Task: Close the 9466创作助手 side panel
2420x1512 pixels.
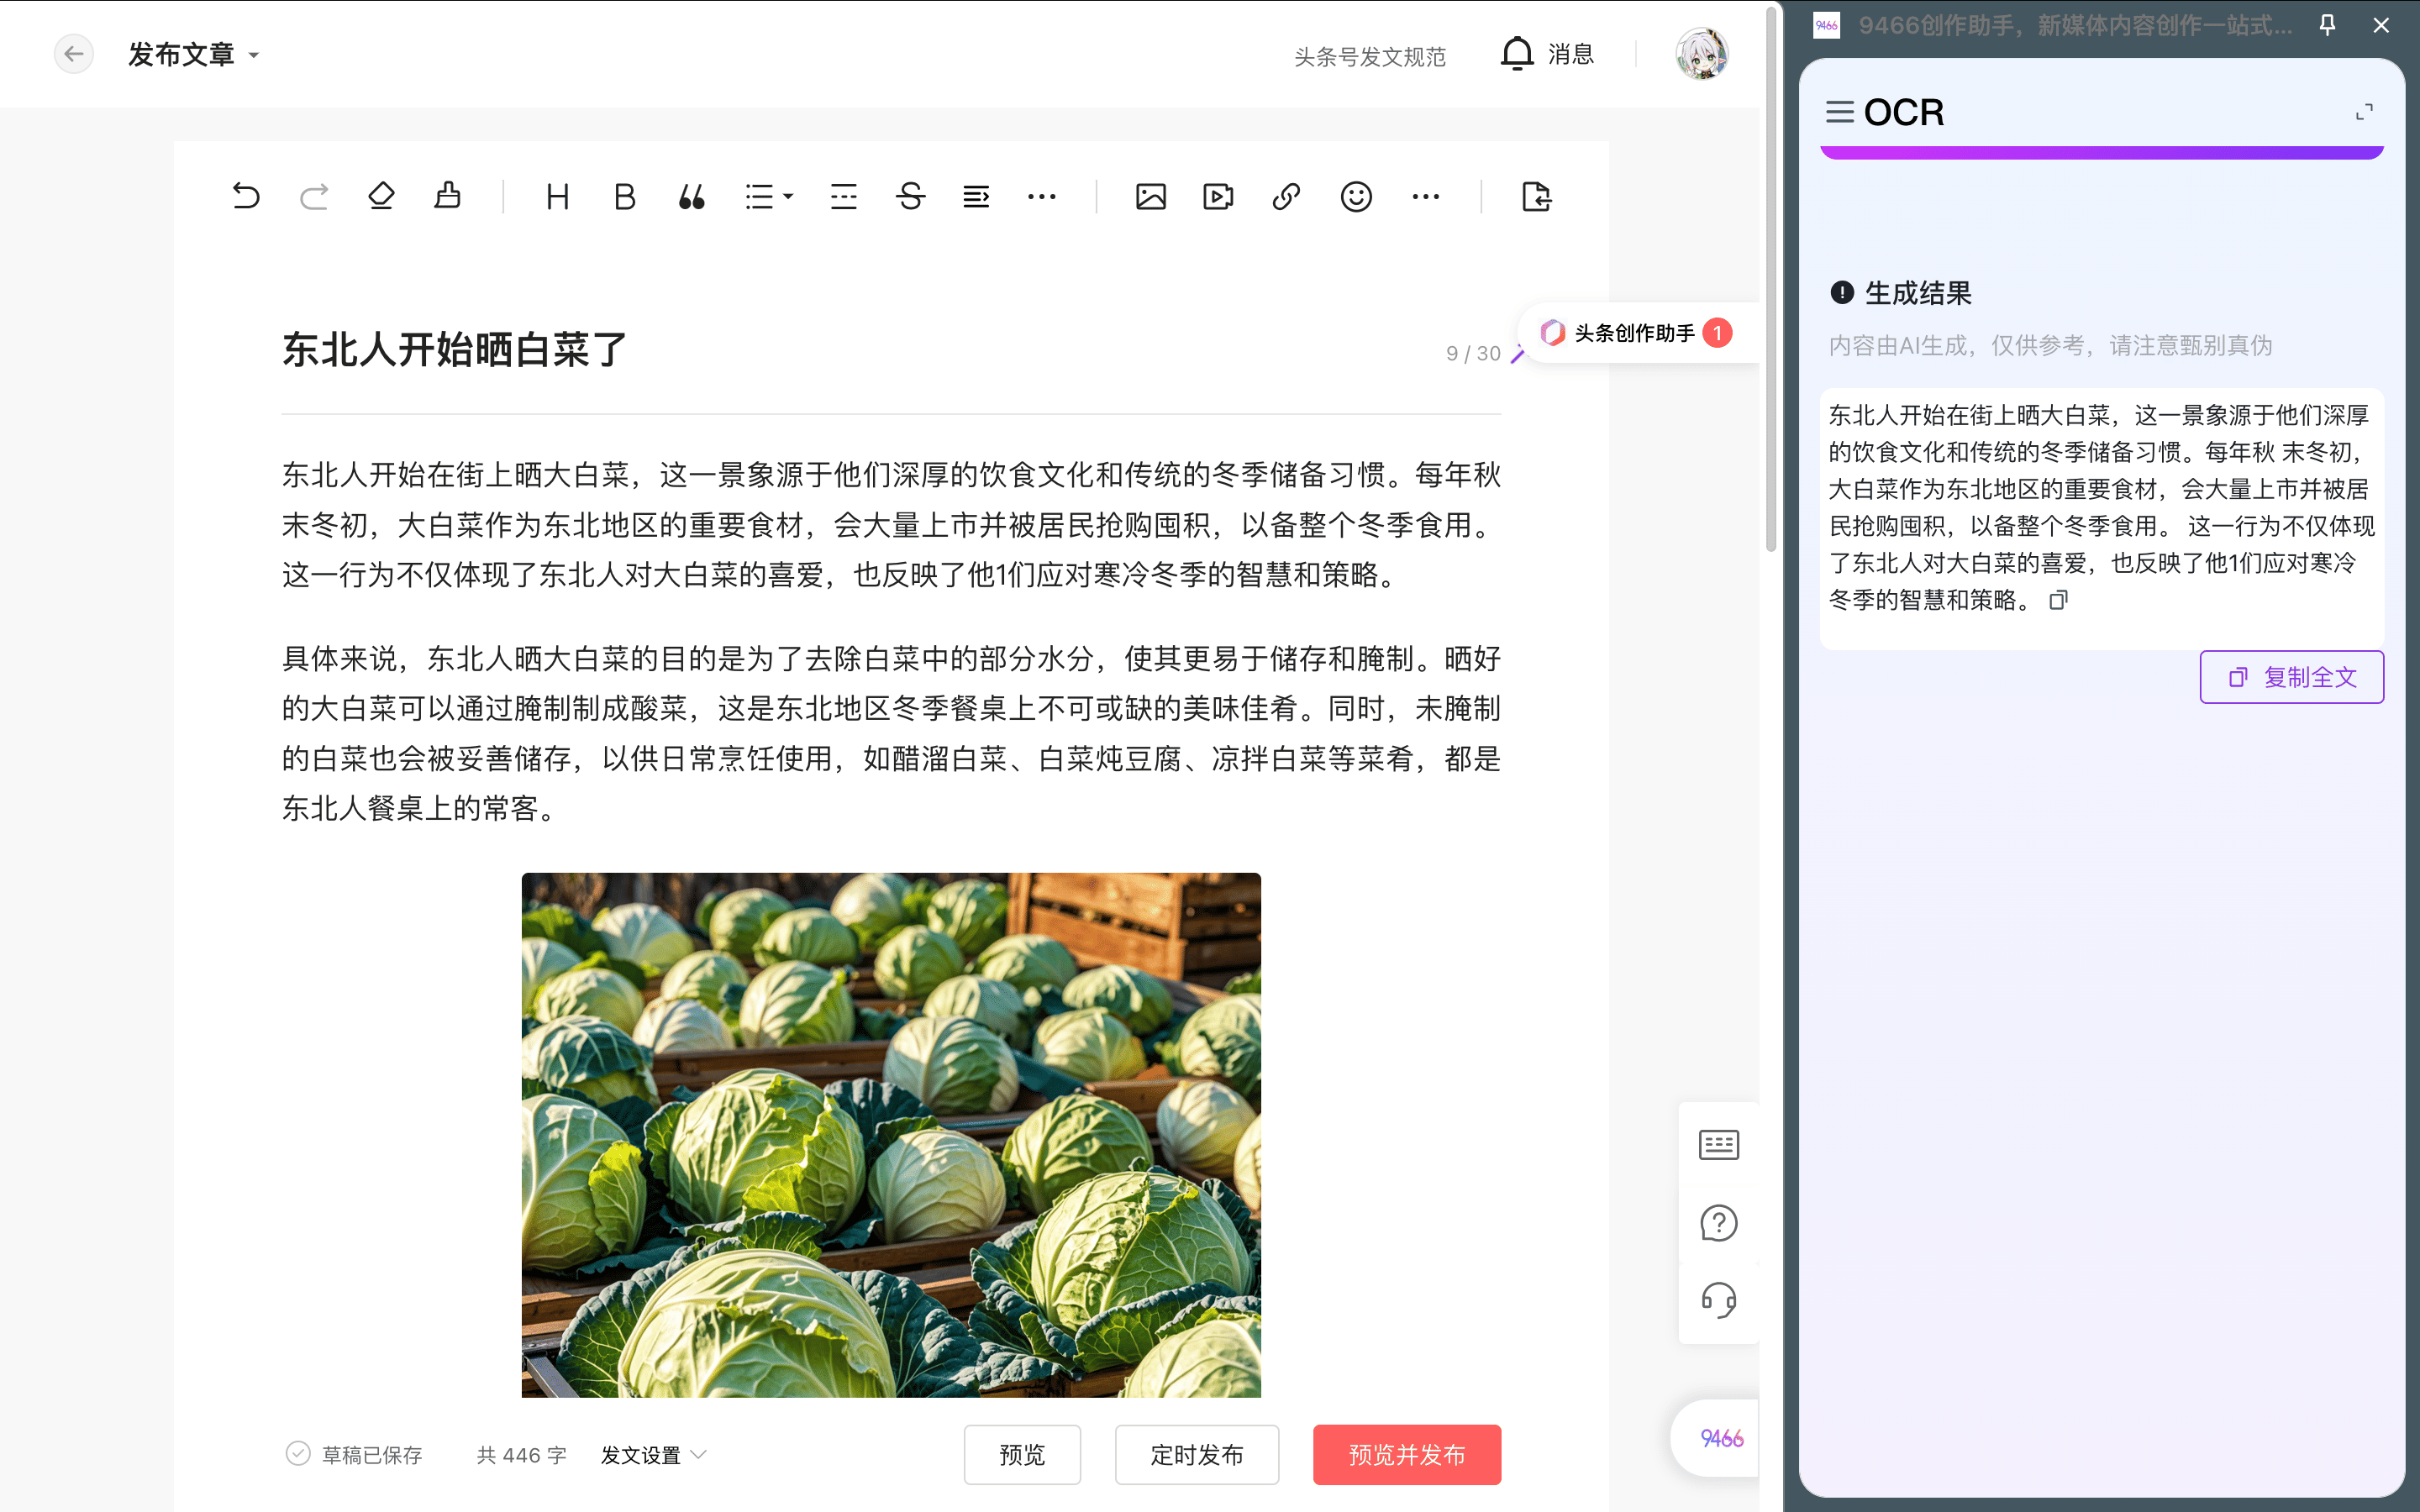Action: coord(2381,25)
